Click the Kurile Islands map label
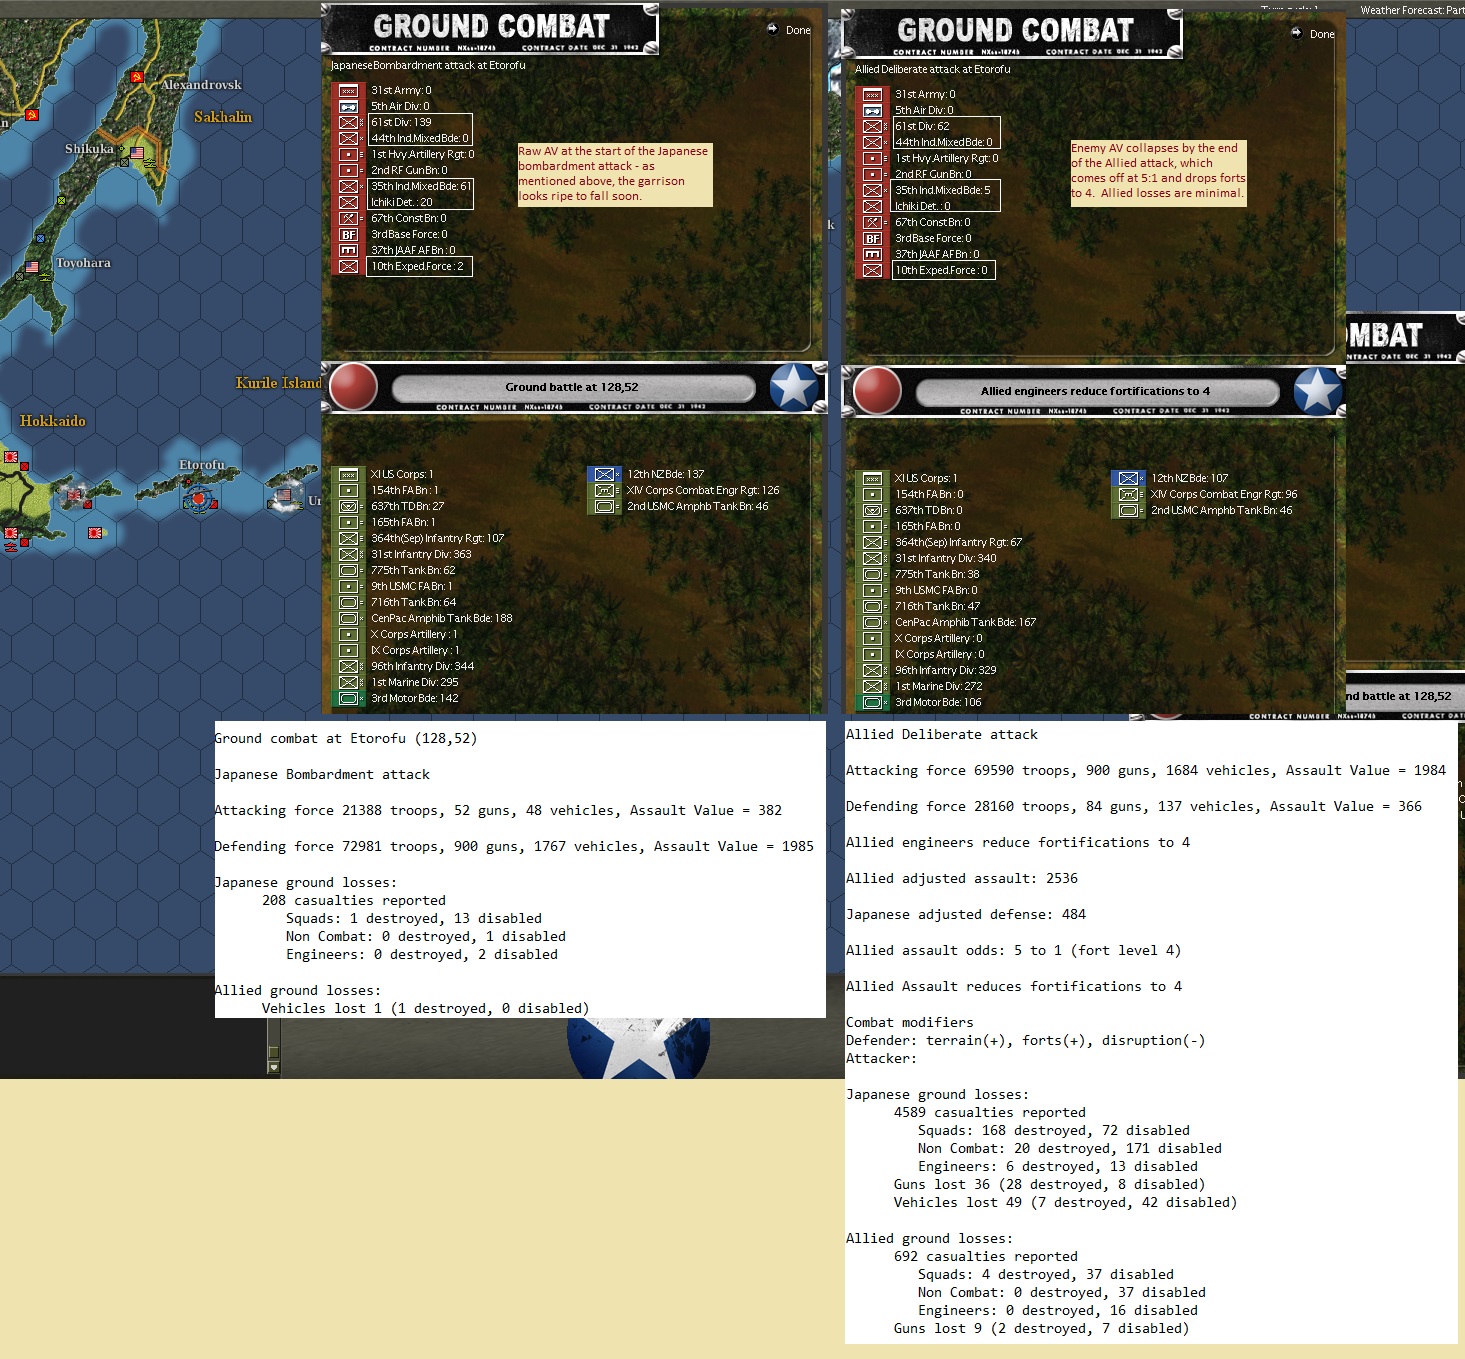This screenshot has width=1465, height=1359. (278, 383)
